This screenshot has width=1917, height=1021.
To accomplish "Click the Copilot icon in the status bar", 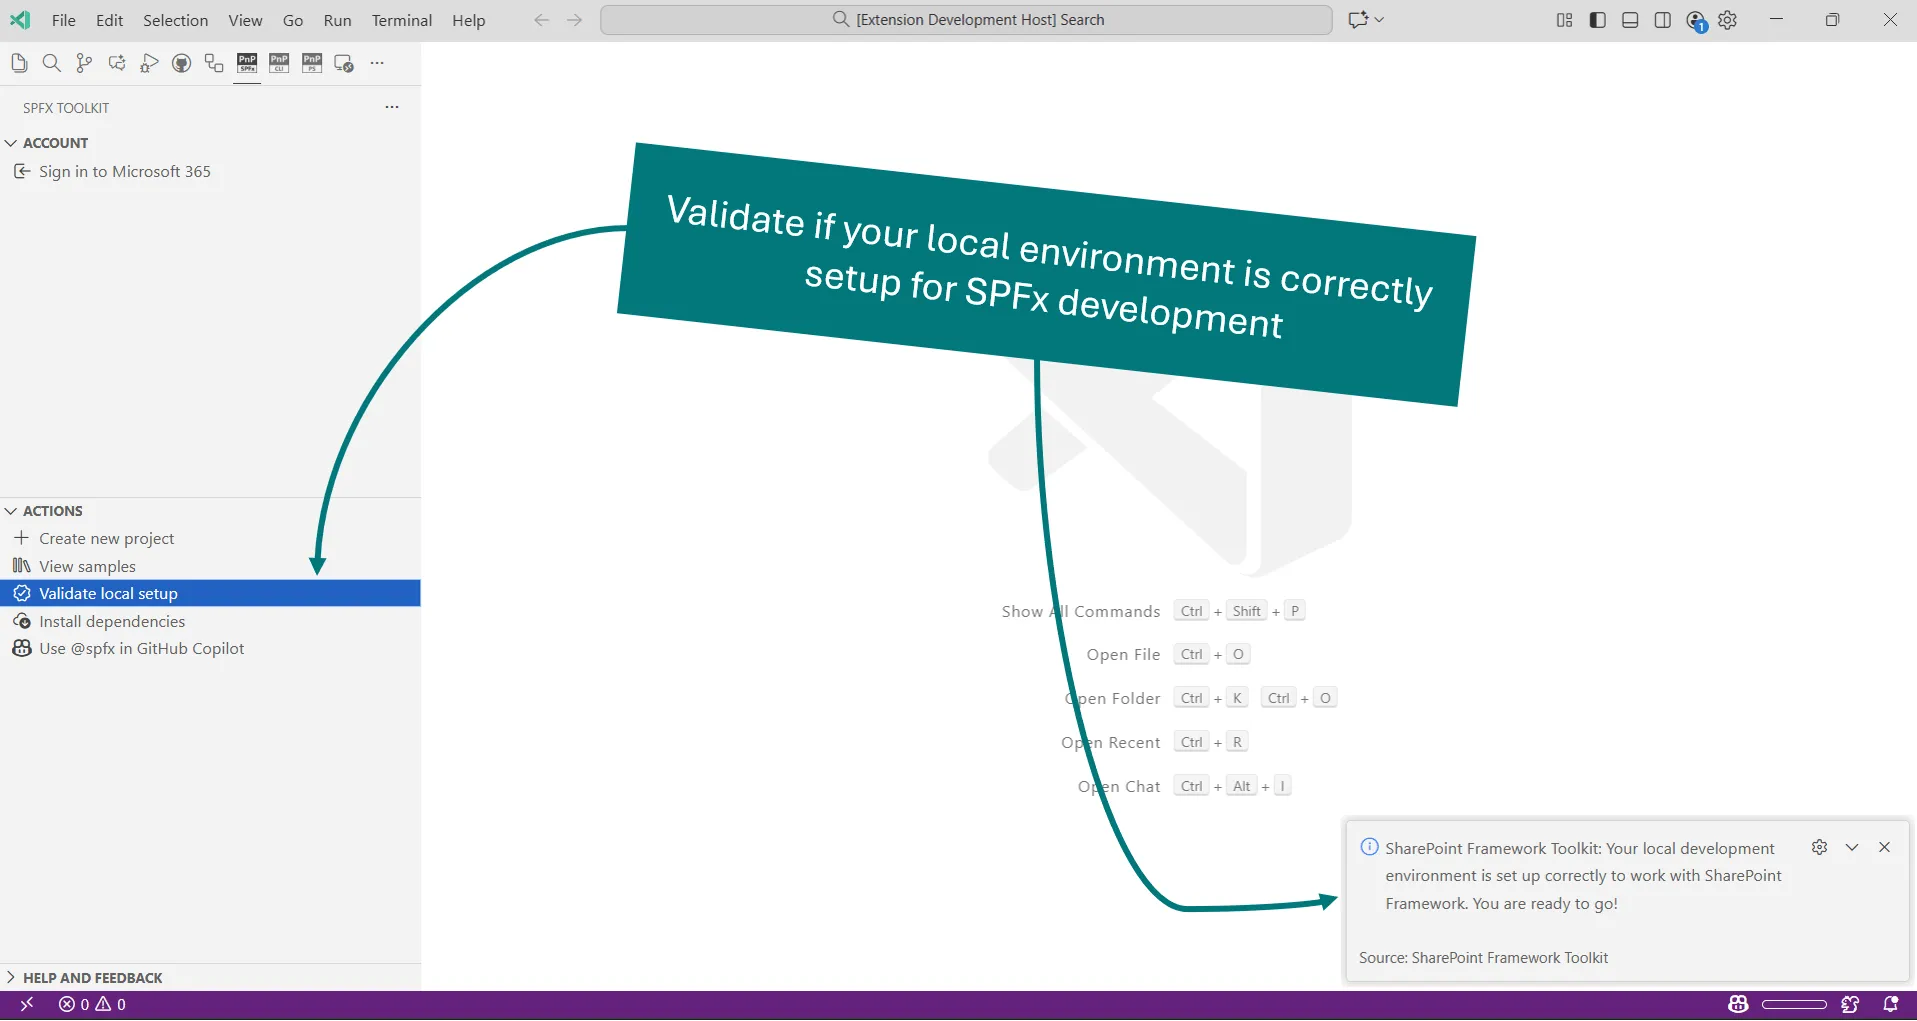I will tap(1738, 1005).
